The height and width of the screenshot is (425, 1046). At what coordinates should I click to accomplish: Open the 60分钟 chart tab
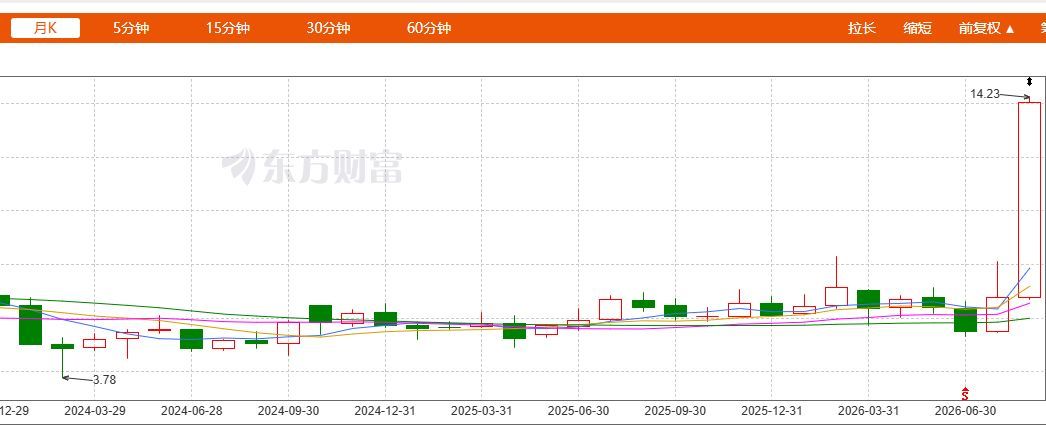429,28
